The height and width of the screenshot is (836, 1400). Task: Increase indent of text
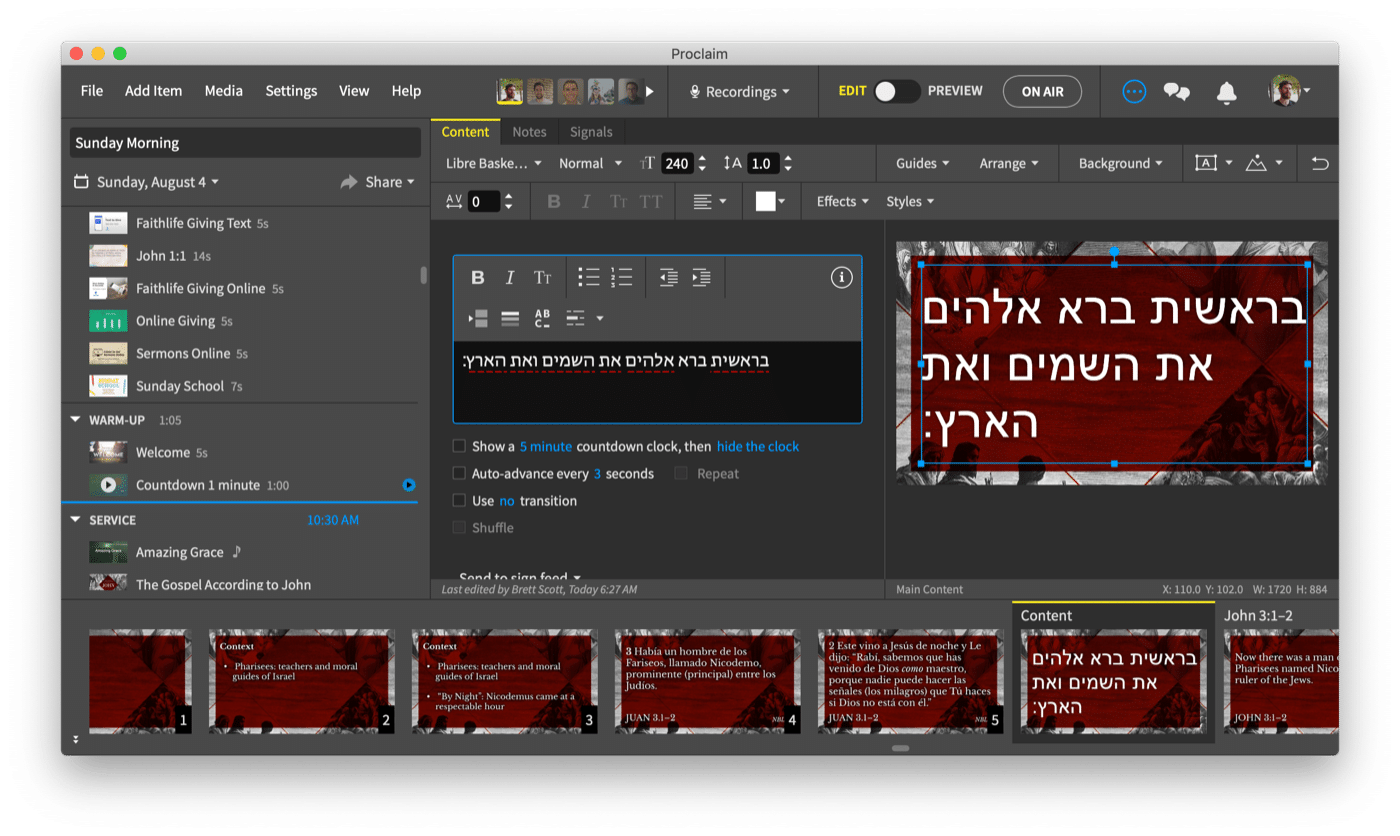701,277
